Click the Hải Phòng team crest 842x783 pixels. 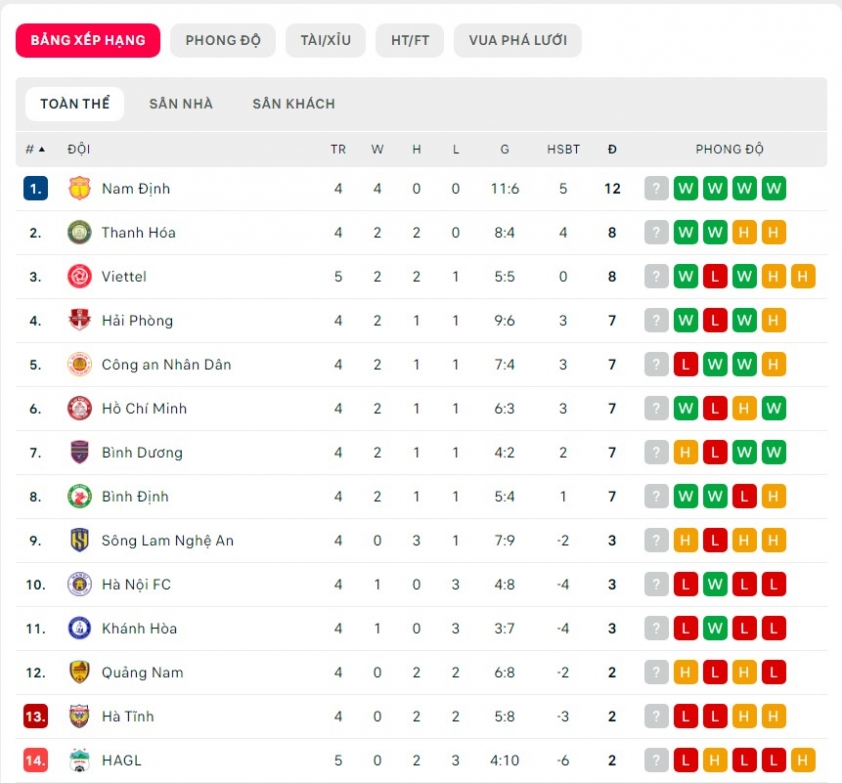pos(79,320)
